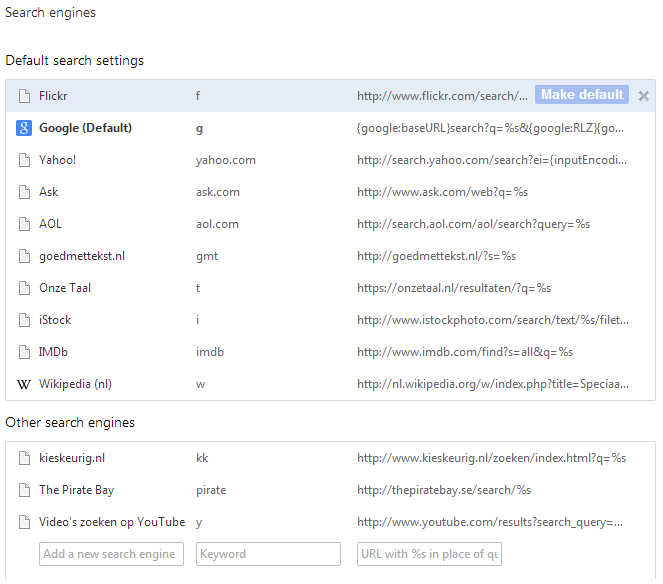Click the ask.com keyword

click(x=218, y=192)
